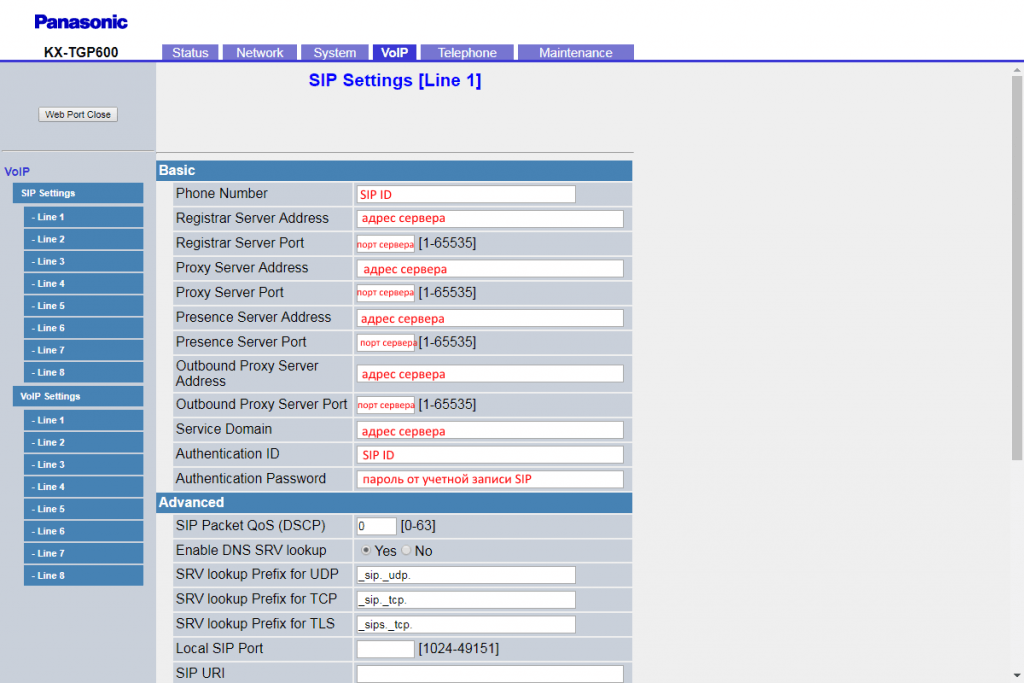Open SIP Settings in the sidebar
Image resolution: width=1024 pixels, height=683 pixels.
[x=78, y=193]
